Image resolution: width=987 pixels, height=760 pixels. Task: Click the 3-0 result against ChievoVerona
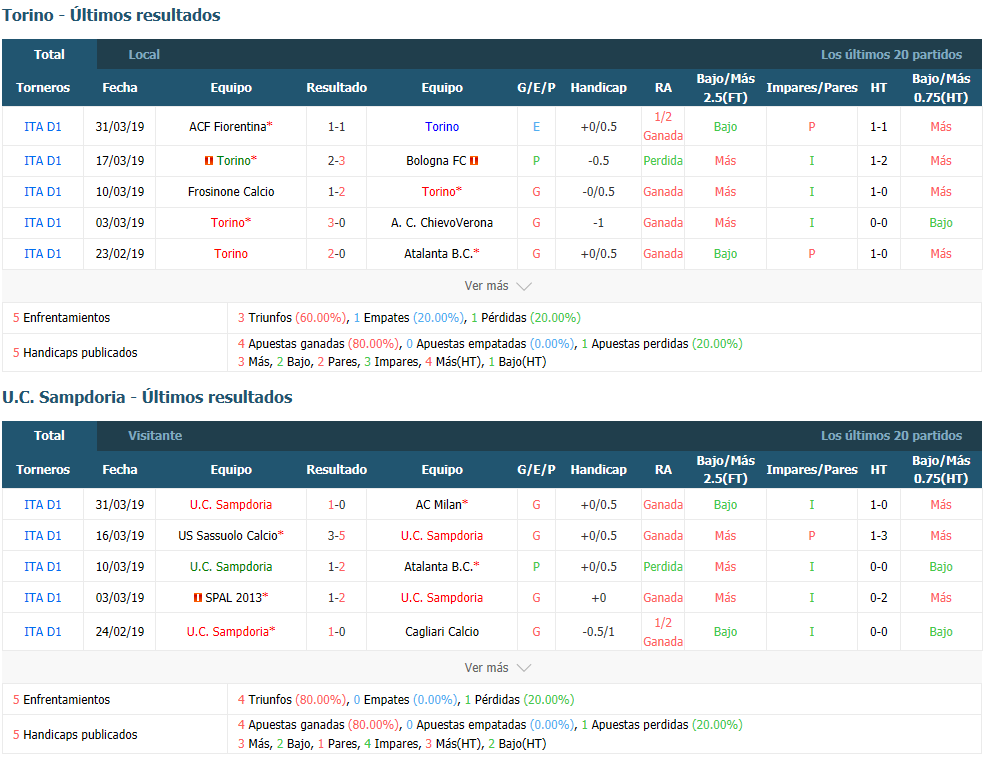337,222
